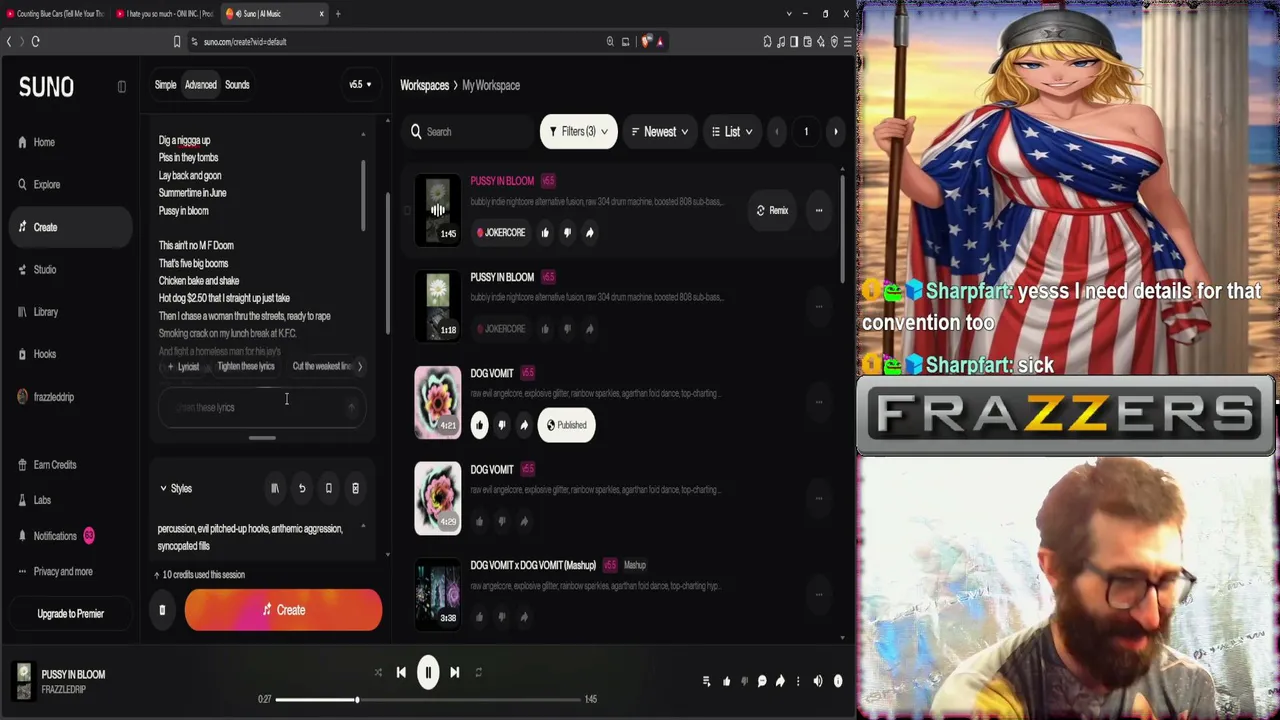1280x720 pixels.
Task: Collapse the sidebar panel icon next to SUNO logo
Action: (x=122, y=86)
